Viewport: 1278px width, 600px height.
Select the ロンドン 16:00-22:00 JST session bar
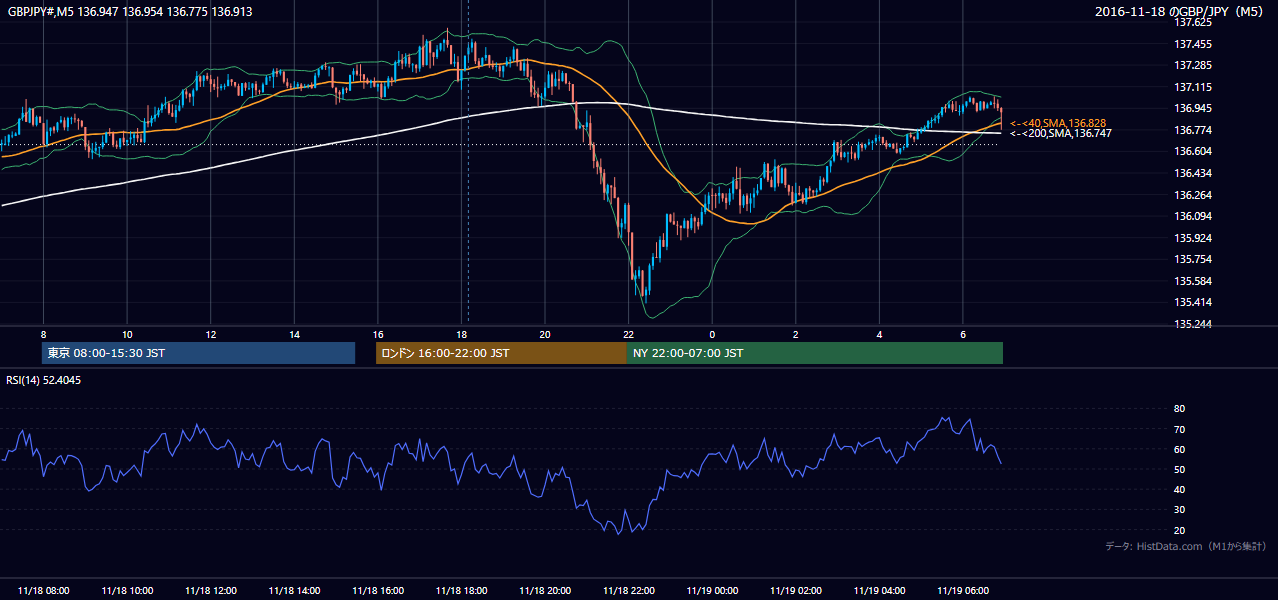click(501, 353)
